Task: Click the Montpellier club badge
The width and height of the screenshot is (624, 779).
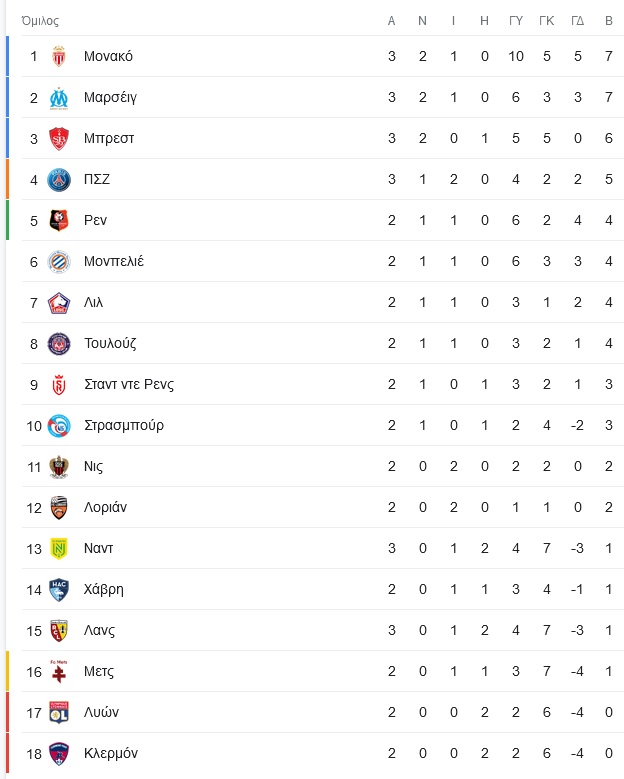Action: click(59, 261)
